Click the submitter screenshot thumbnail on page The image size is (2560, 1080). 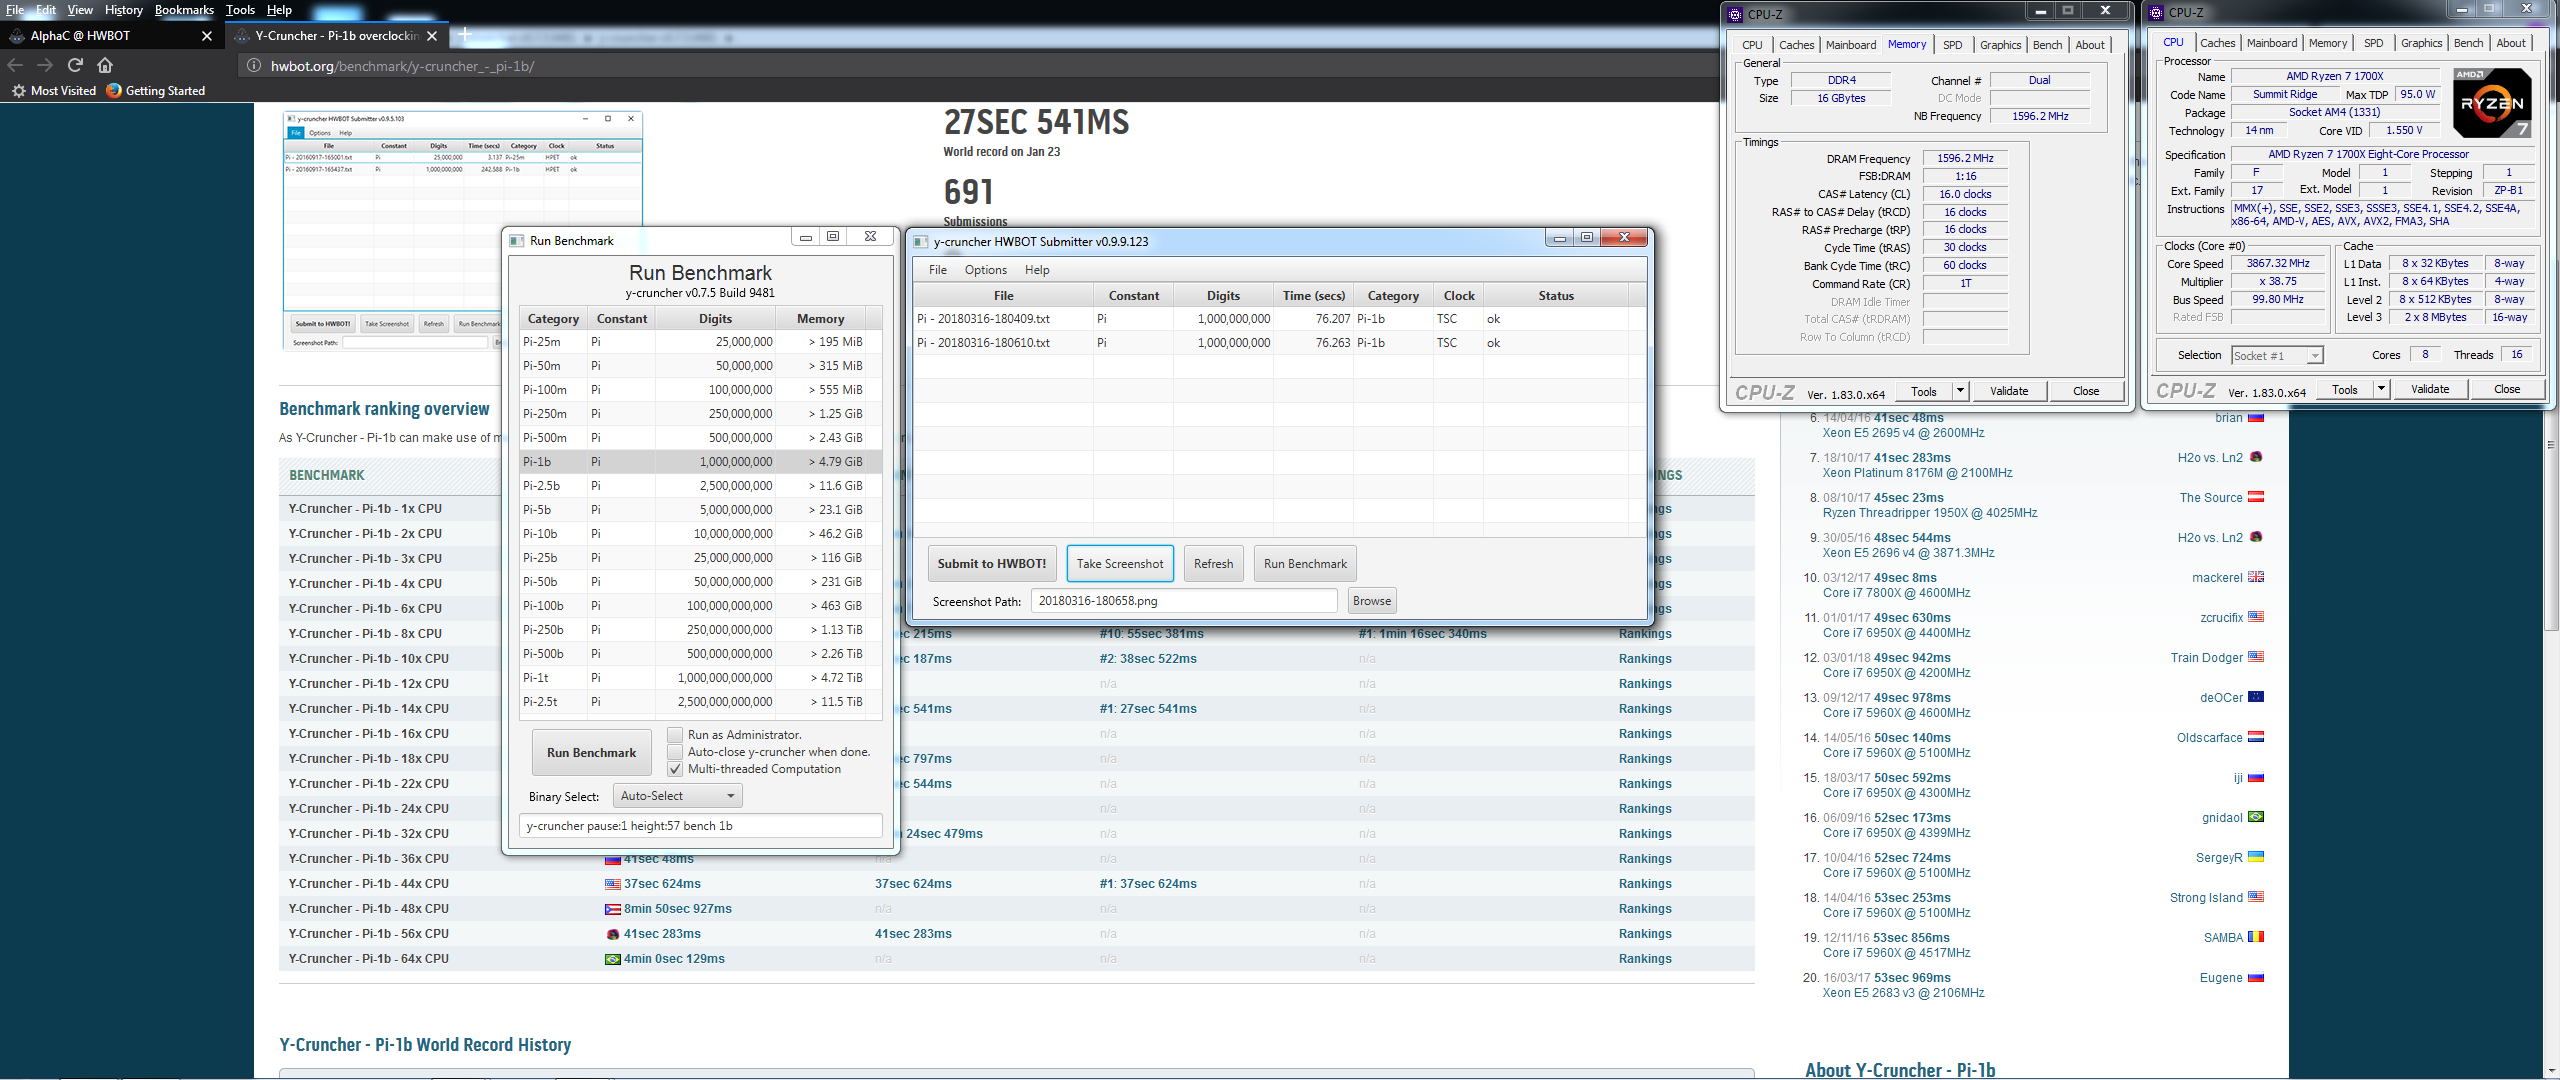[463, 231]
